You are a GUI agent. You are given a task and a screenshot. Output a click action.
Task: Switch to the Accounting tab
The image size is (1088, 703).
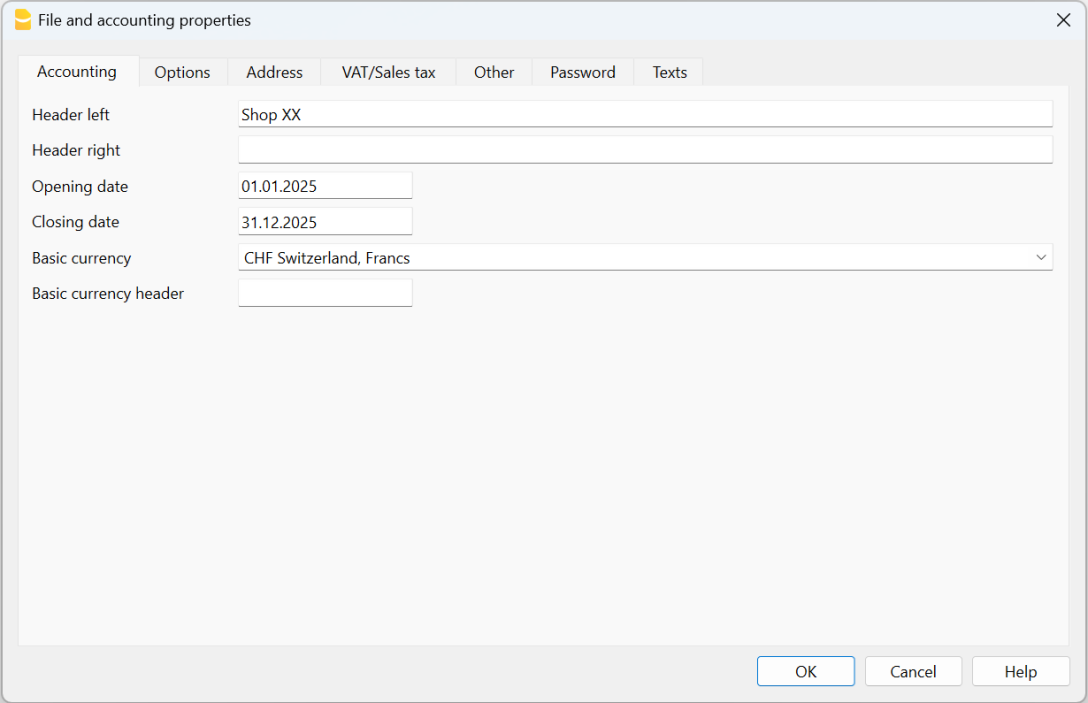[x=77, y=72]
